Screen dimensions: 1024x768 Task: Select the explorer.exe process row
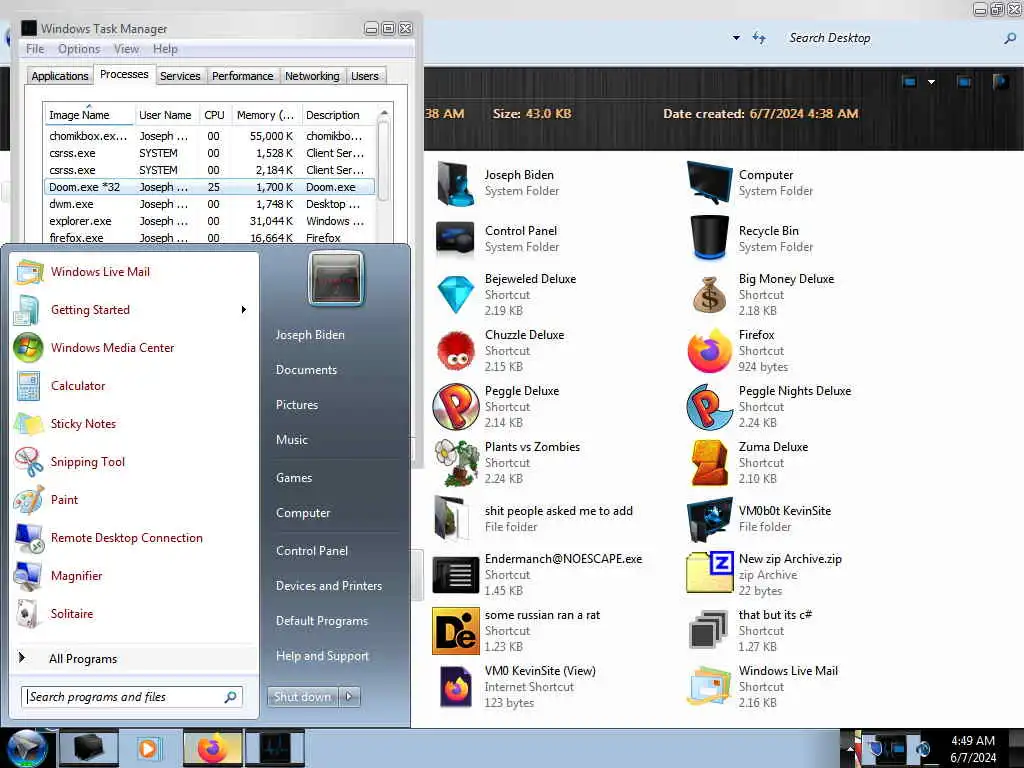point(209,221)
